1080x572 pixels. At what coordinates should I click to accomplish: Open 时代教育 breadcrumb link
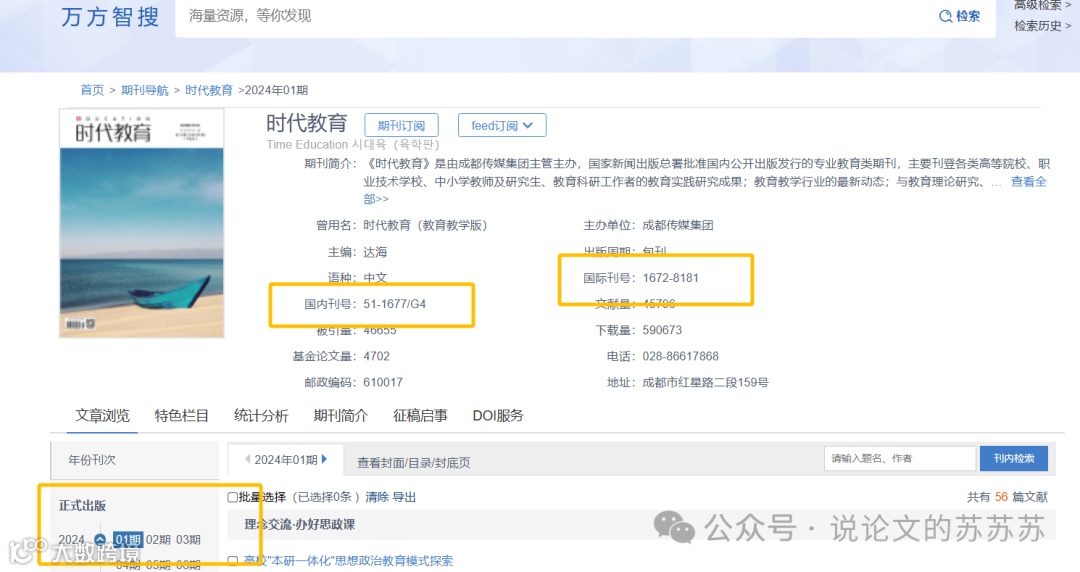point(209,90)
